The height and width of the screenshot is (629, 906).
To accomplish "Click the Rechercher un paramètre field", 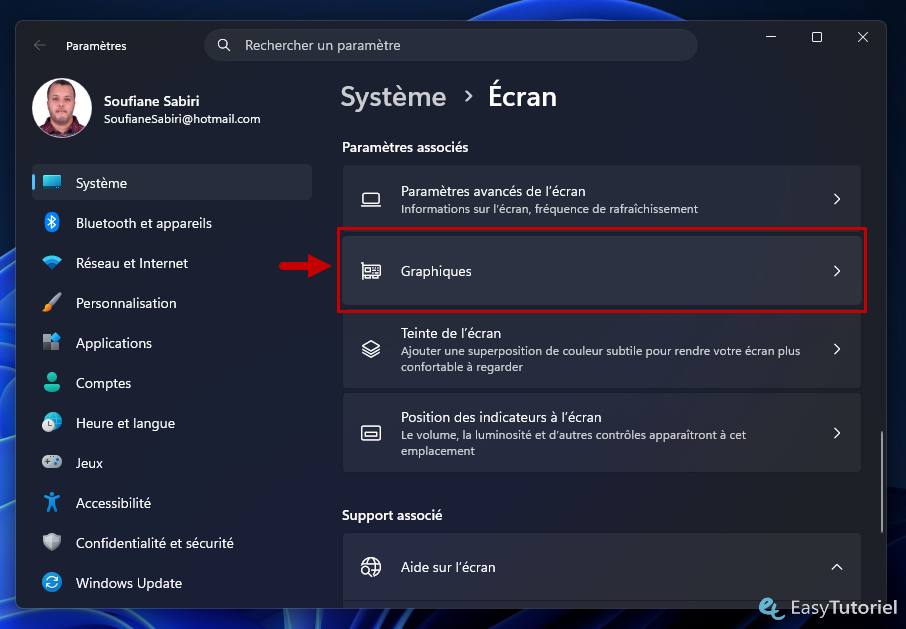I will [451, 45].
